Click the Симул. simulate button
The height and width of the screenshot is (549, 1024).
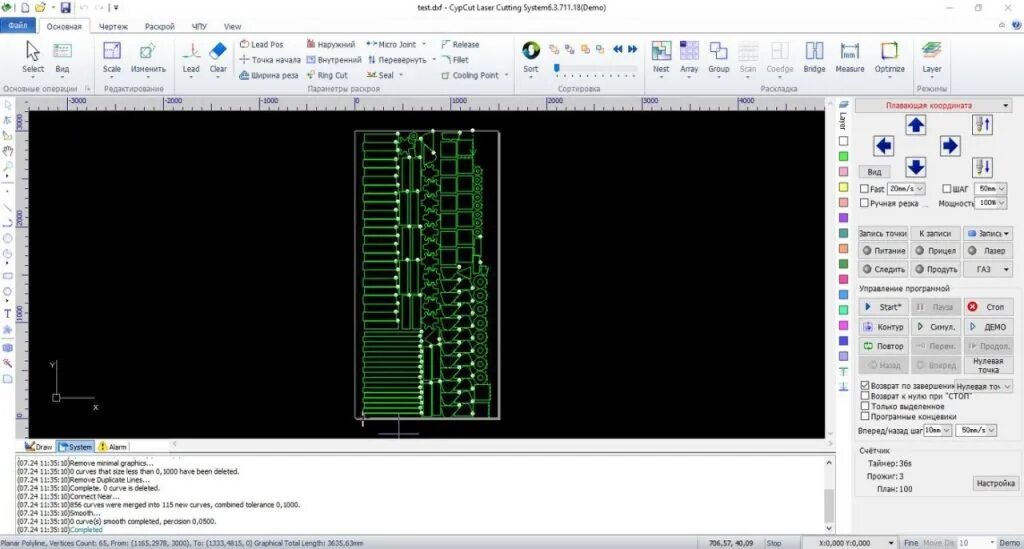pos(936,326)
